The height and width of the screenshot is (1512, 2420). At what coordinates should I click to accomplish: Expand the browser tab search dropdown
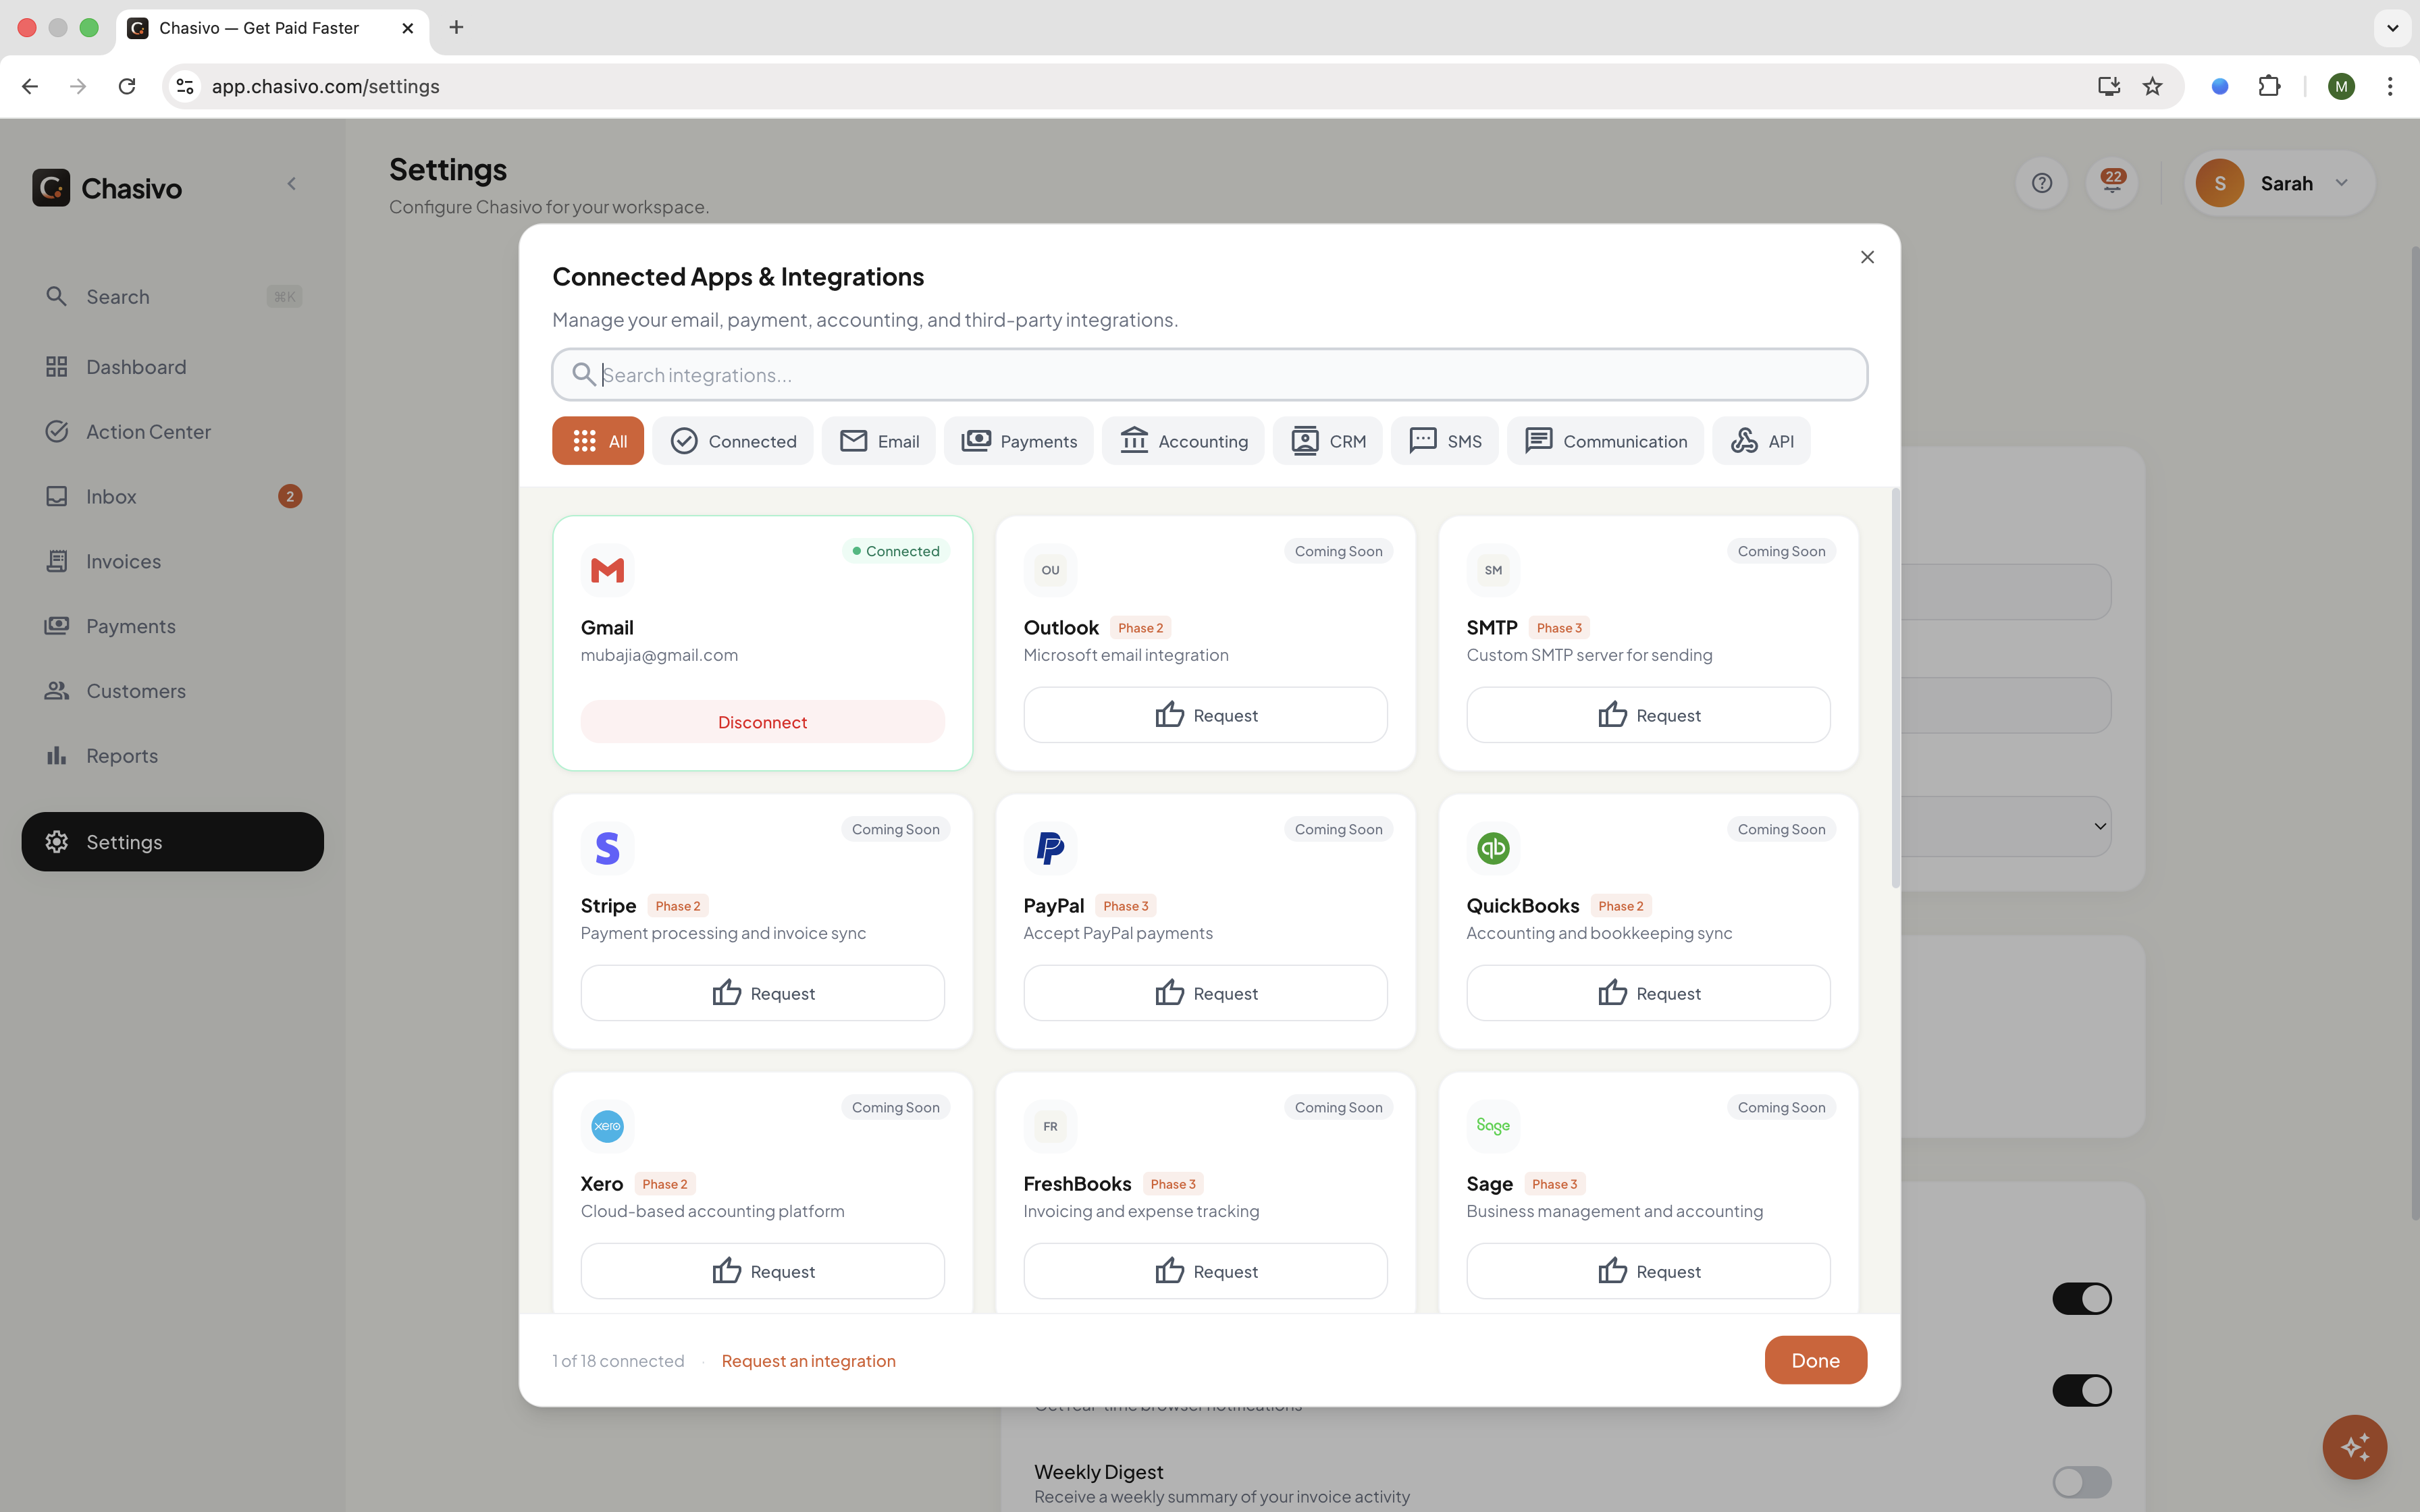pos(2392,28)
